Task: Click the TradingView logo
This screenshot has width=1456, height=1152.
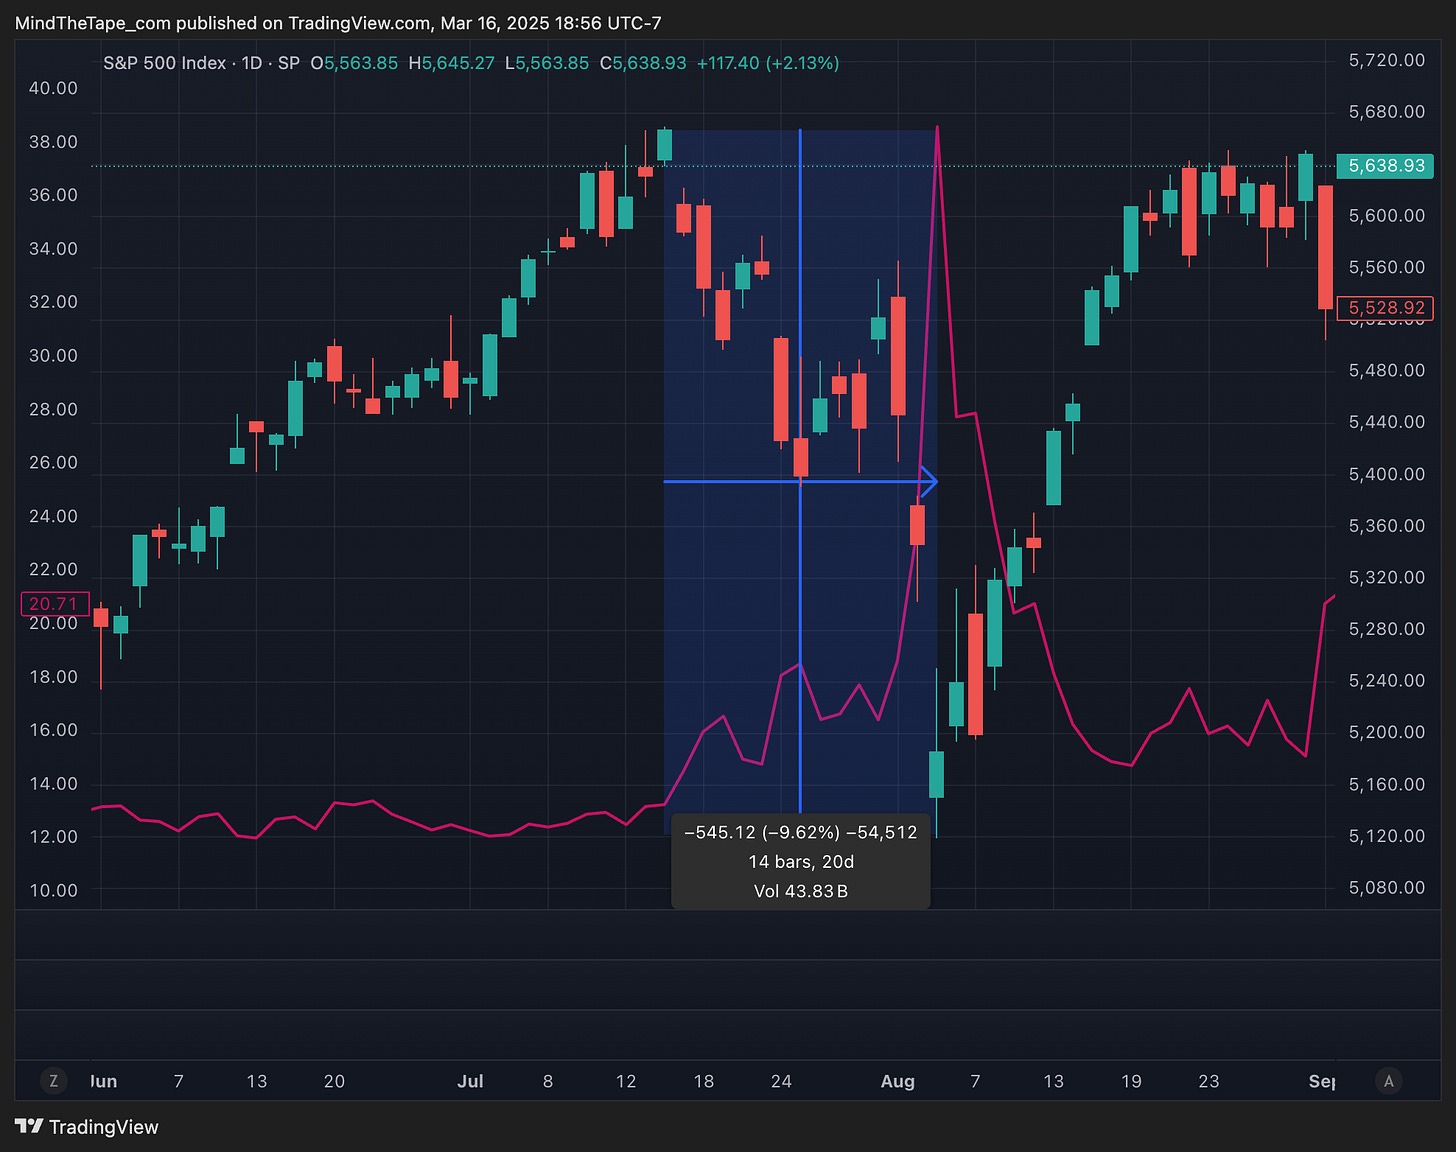Action: click(x=87, y=1127)
